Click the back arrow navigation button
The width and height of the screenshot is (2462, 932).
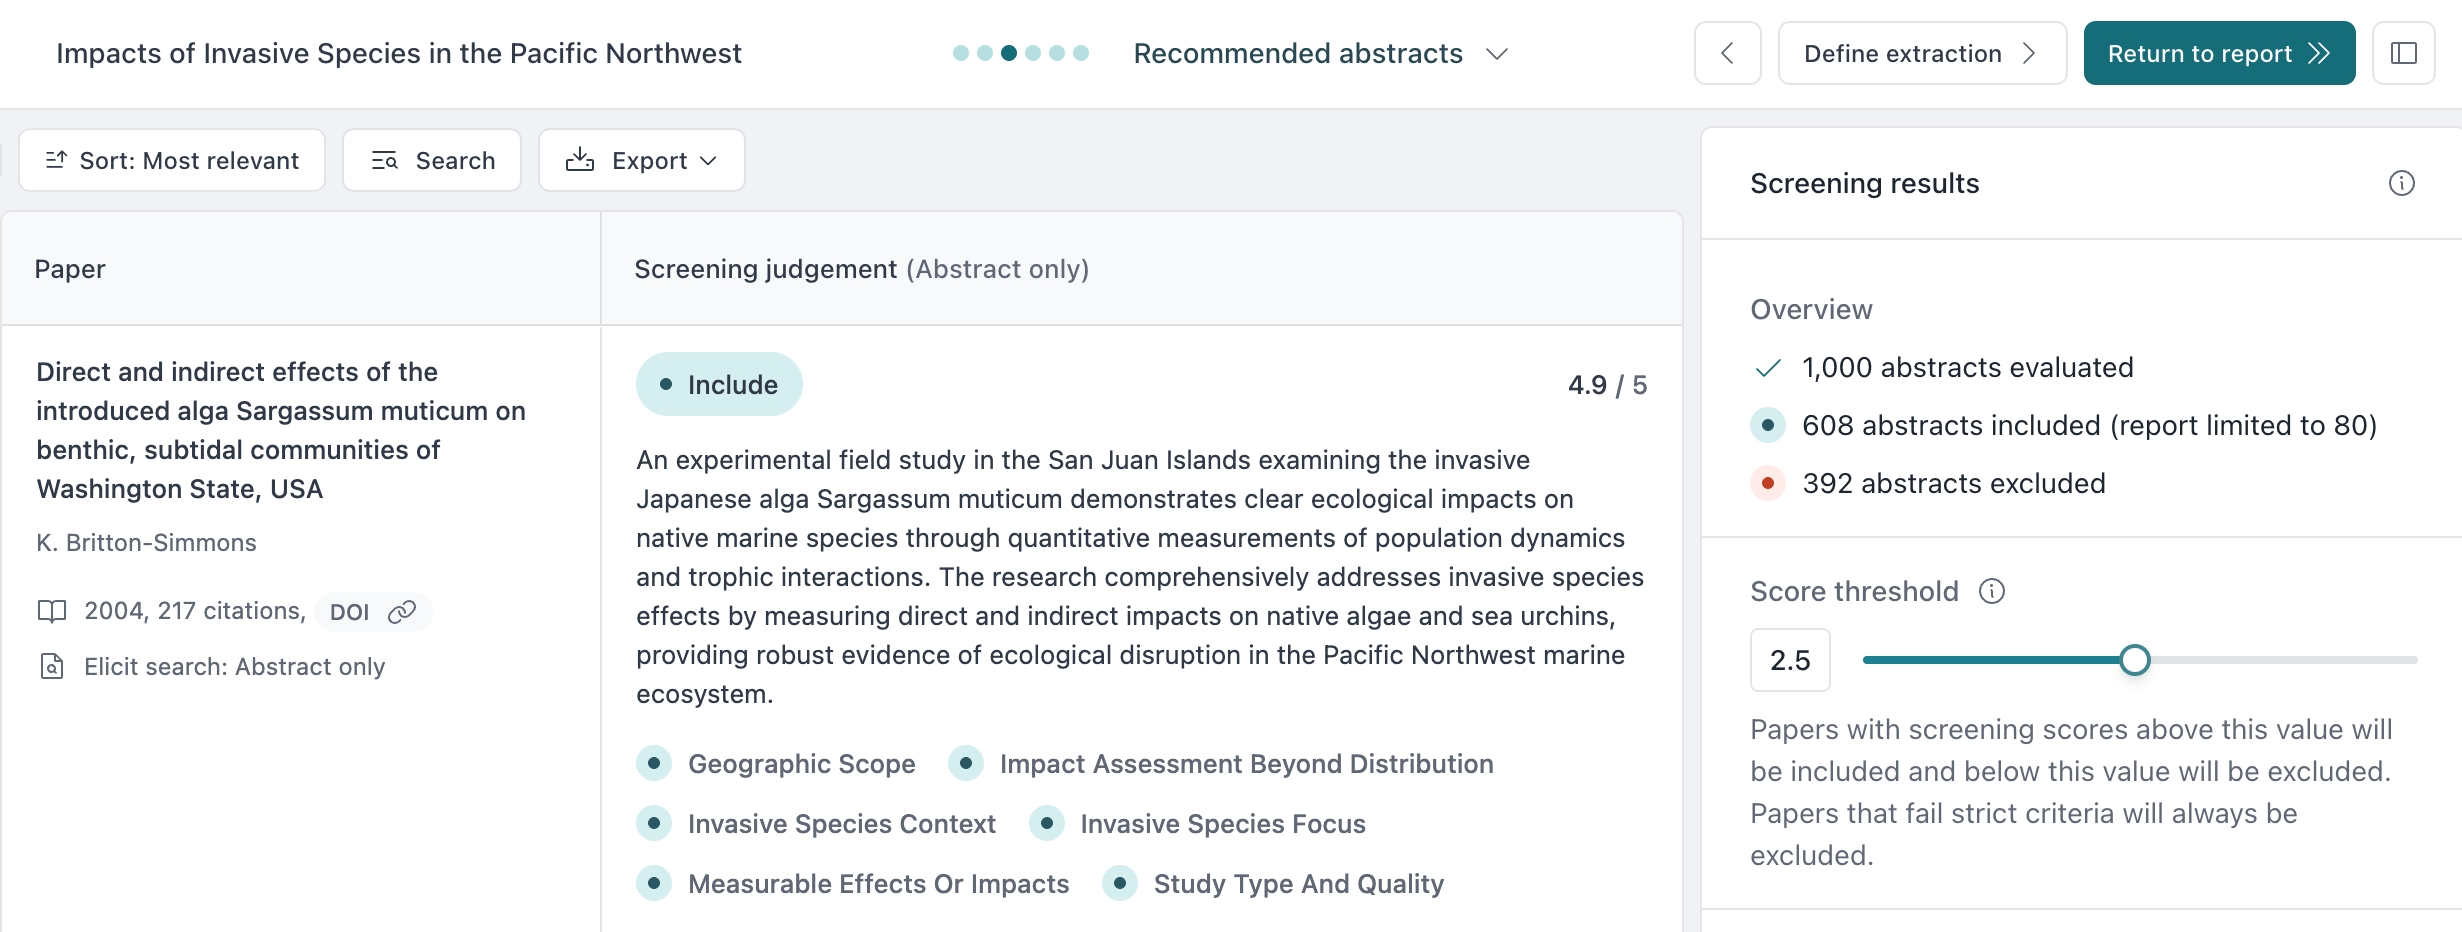tap(1727, 54)
